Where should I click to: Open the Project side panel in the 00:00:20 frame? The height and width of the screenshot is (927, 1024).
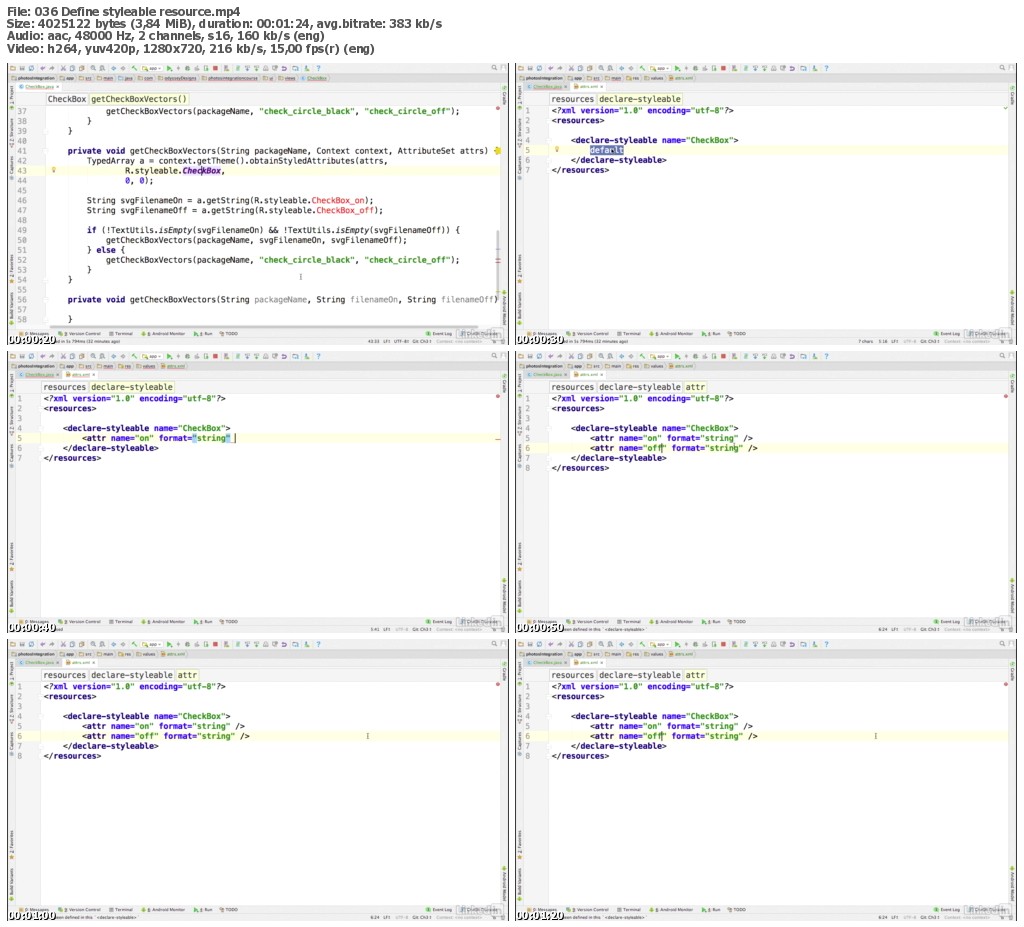click(x=11, y=98)
